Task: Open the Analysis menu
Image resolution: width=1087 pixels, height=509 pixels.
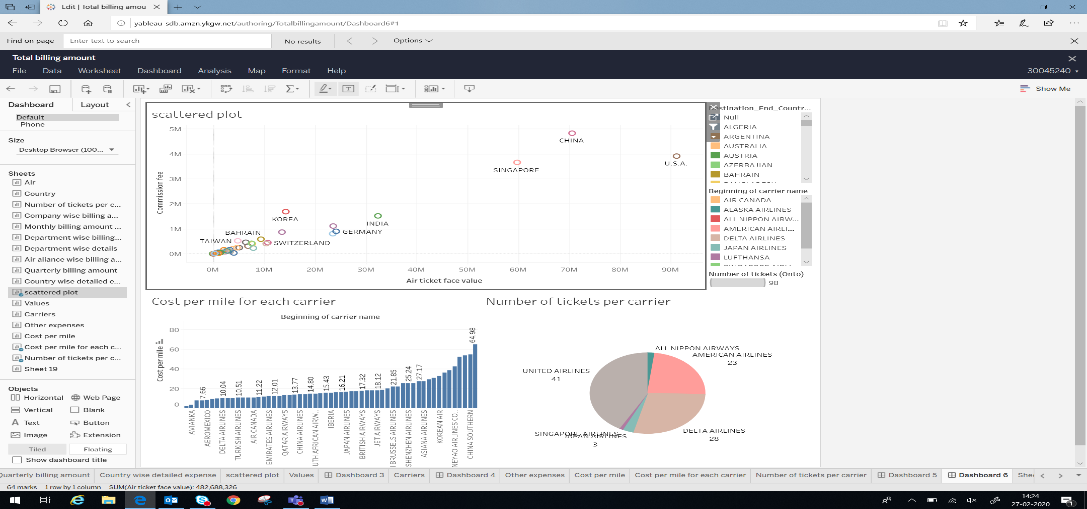Action: pyautogui.click(x=214, y=71)
